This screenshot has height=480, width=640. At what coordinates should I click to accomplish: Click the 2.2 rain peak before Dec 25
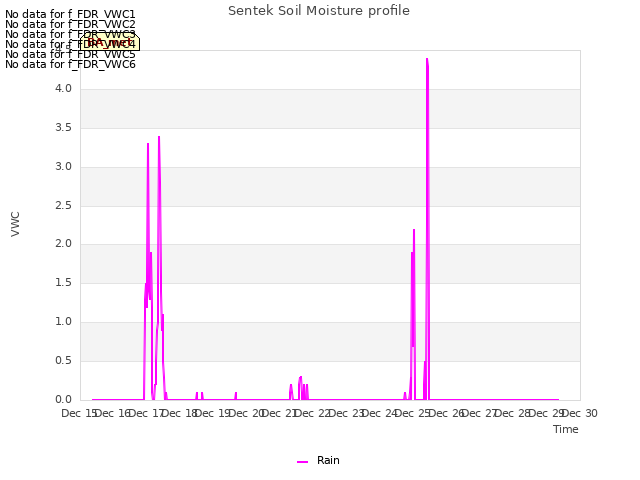tap(414, 230)
